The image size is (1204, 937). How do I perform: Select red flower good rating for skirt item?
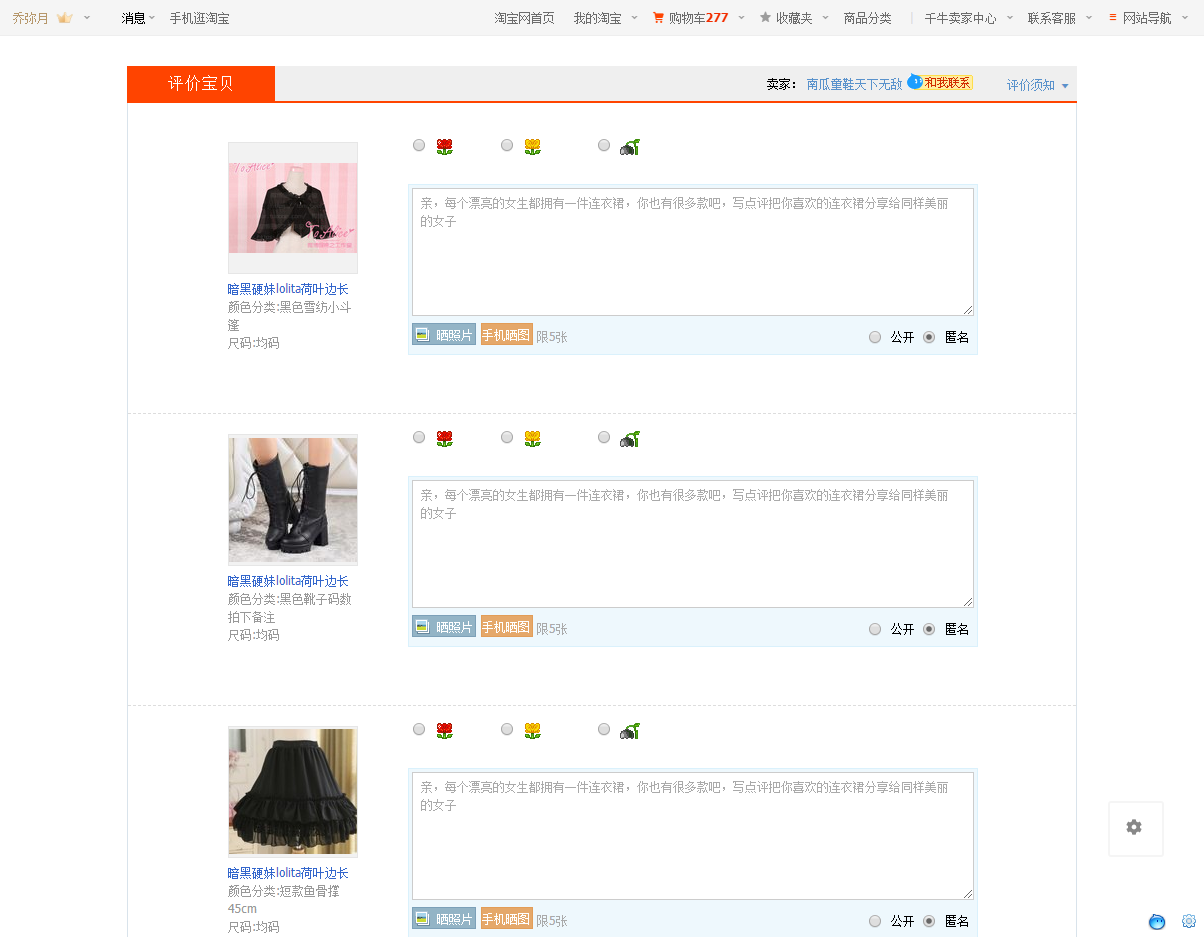coord(419,729)
